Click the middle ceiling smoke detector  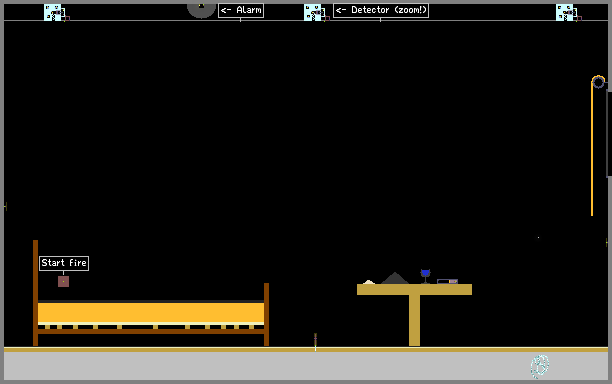(x=316, y=12)
